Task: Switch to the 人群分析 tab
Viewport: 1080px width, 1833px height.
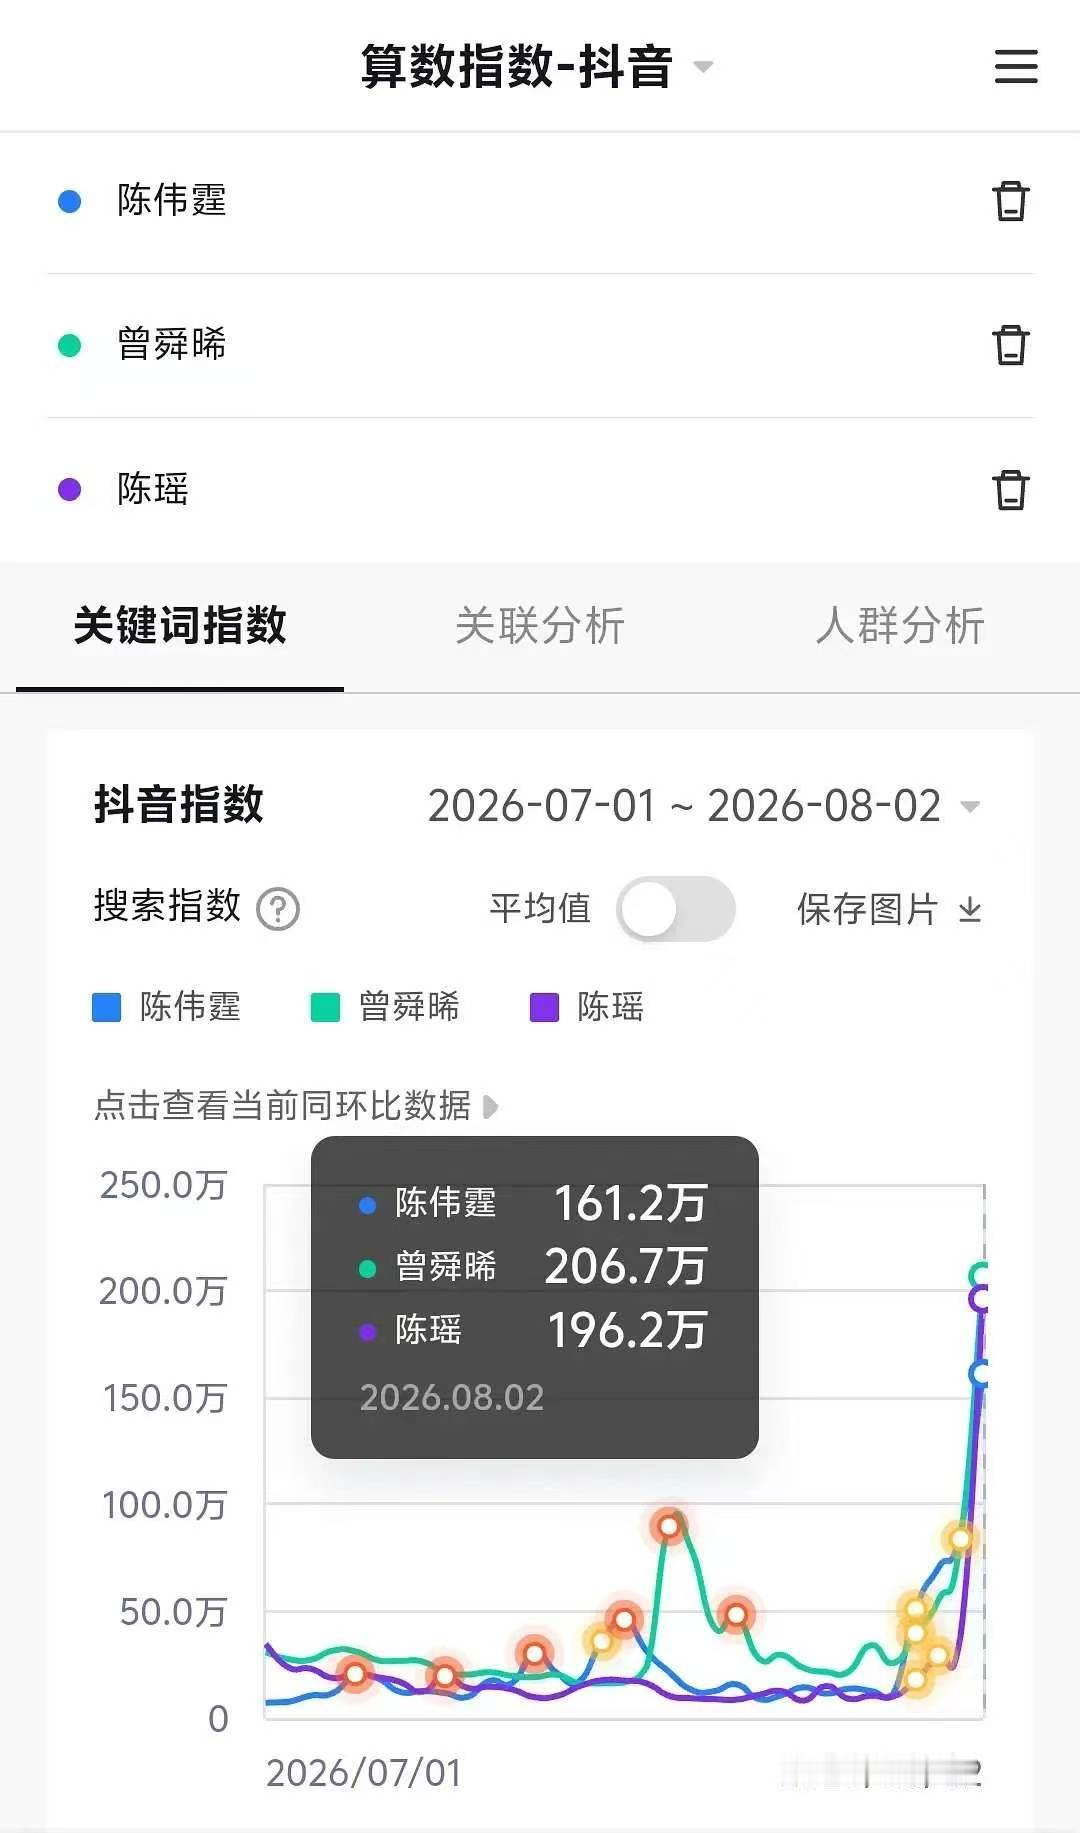Action: point(900,626)
